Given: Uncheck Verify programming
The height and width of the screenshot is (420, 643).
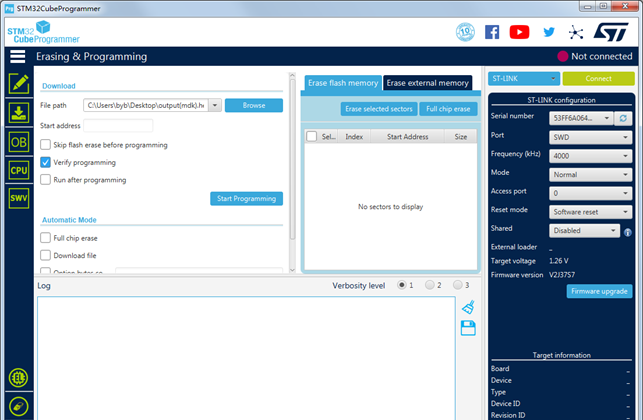Looking at the screenshot, I should (x=46, y=162).
